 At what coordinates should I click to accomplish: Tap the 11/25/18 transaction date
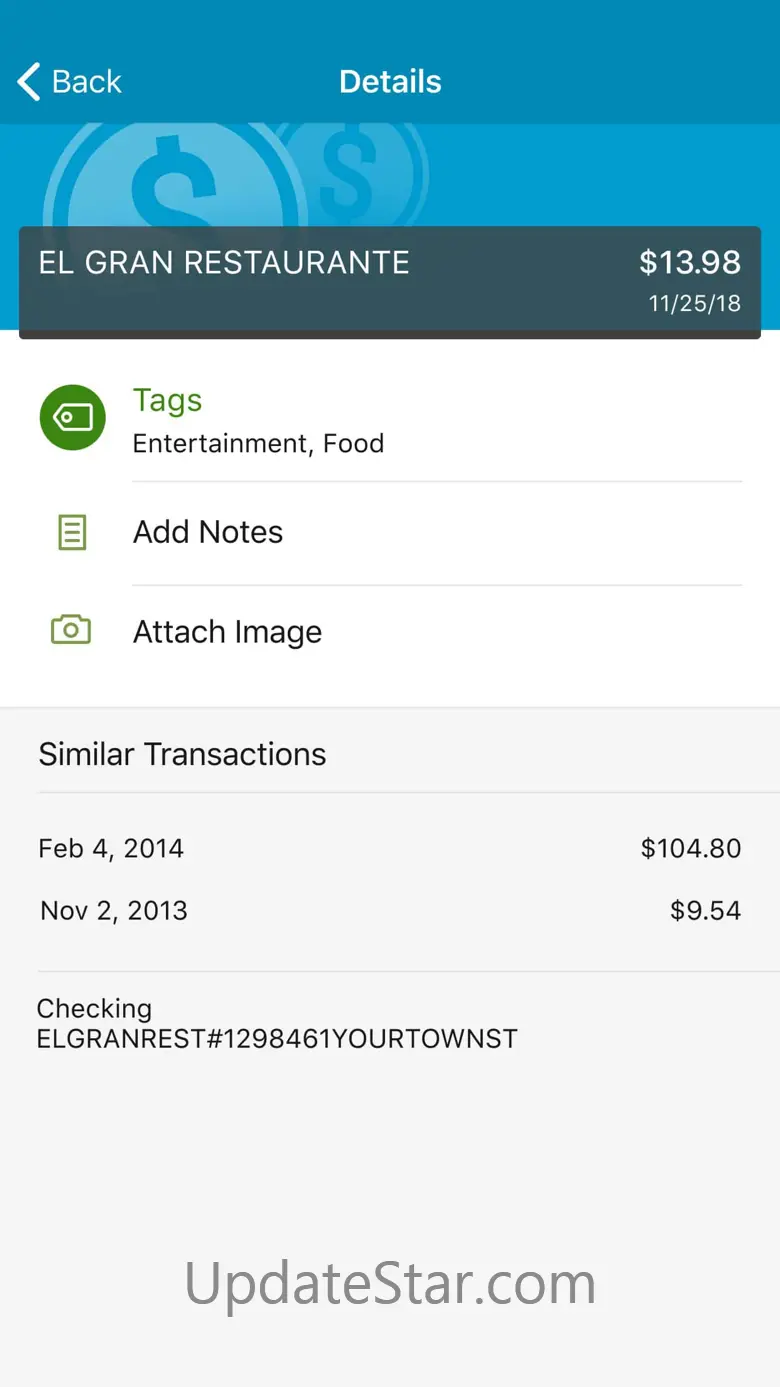click(x=695, y=304)
